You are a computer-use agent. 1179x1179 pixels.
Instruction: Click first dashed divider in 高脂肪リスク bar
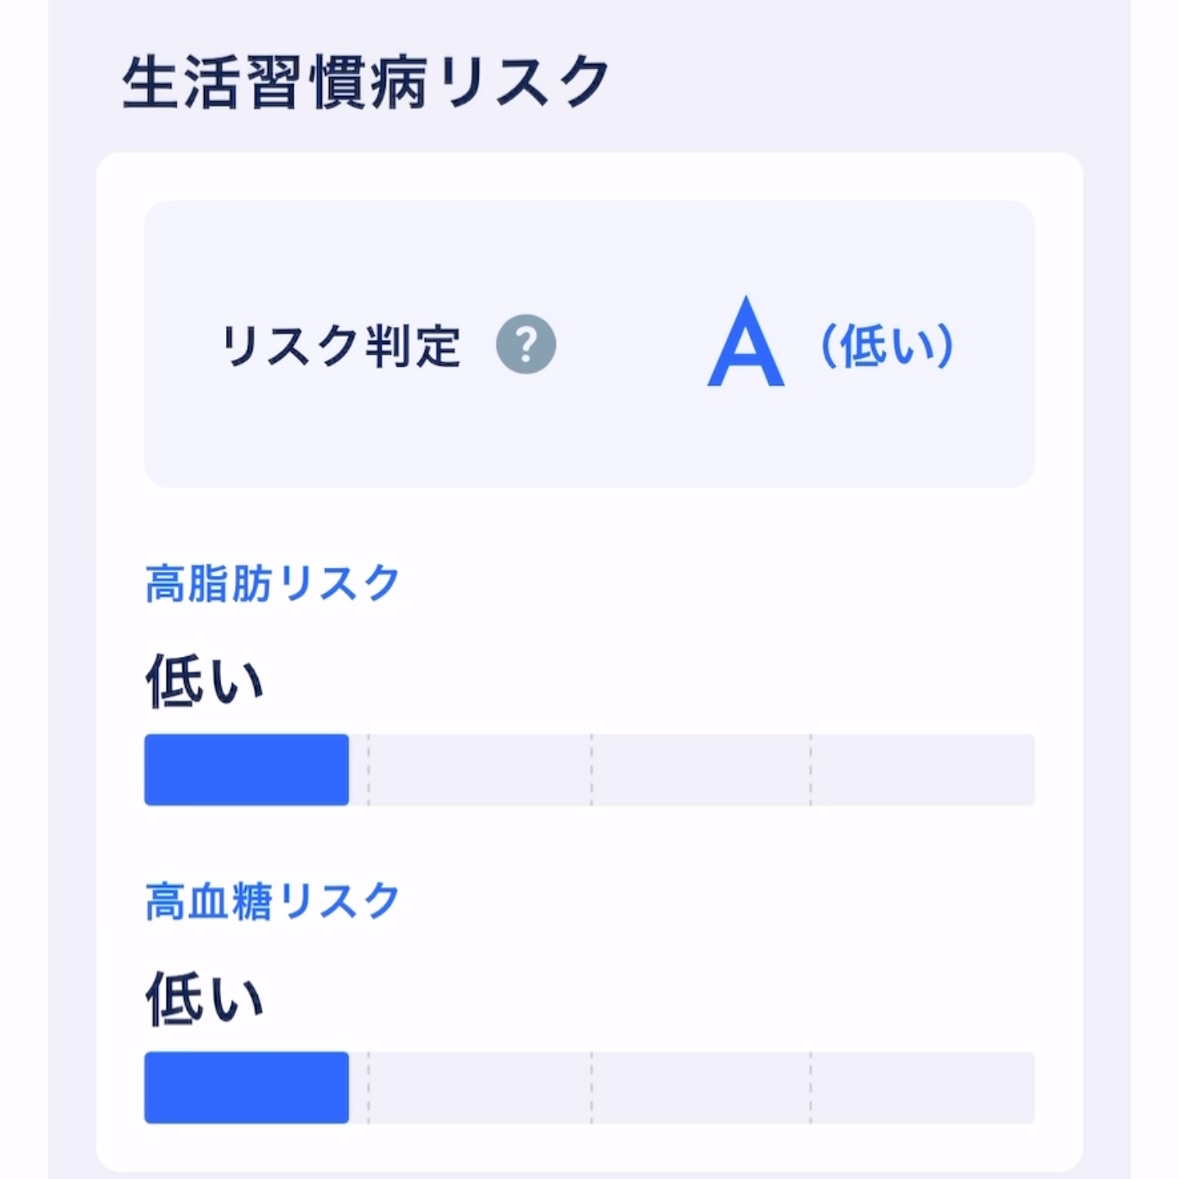click(368, 770)
